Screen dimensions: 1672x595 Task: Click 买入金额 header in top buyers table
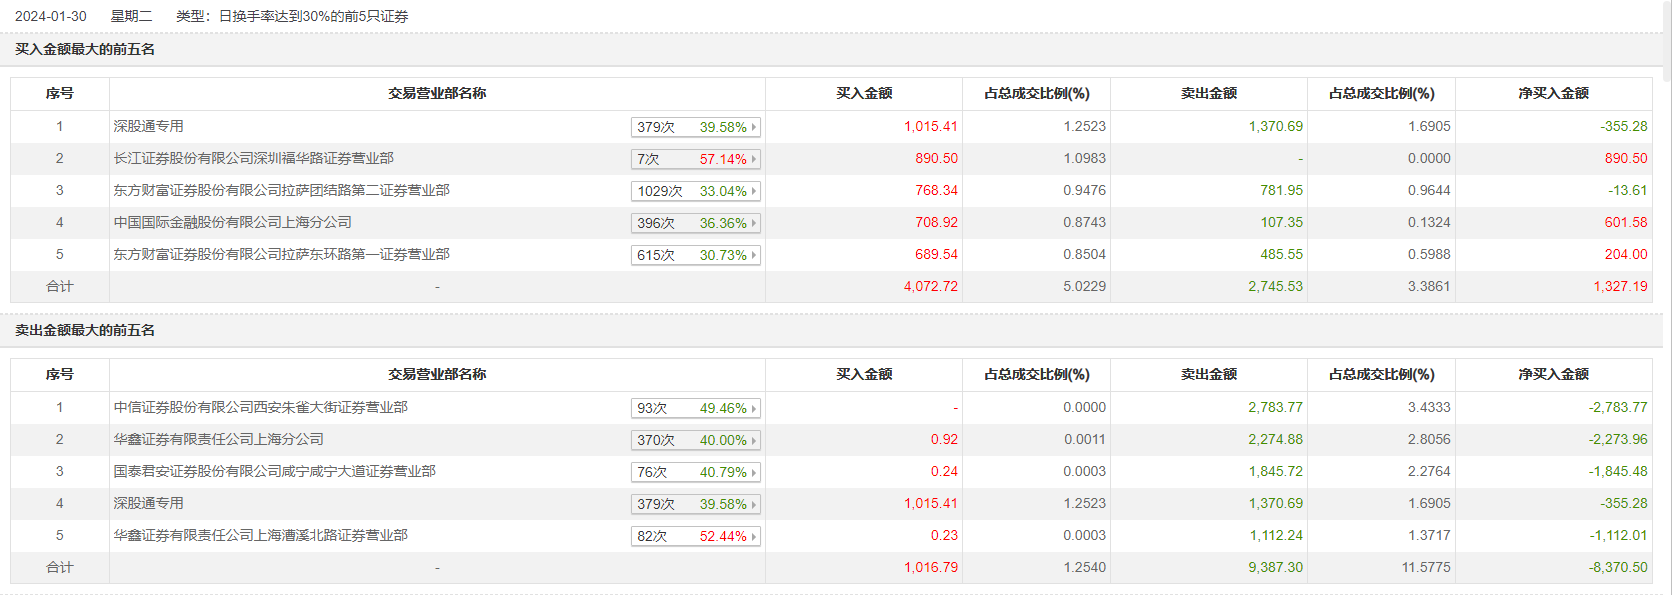864,93
